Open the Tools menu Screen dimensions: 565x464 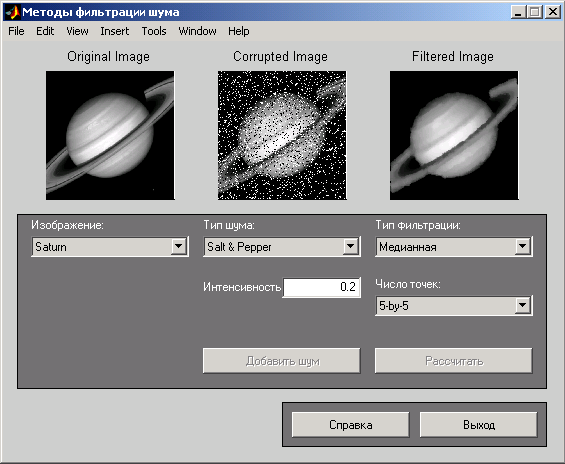coord(154,31)
